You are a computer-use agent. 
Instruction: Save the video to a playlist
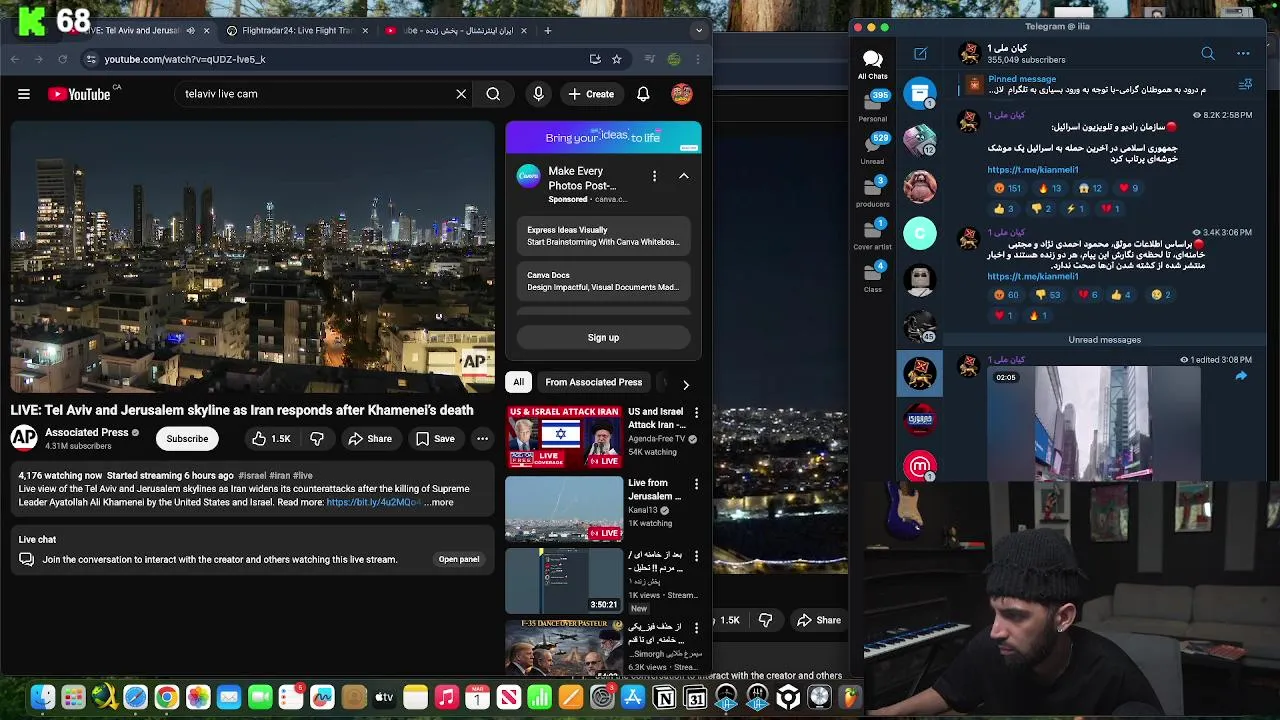pyautogui.click(x=435, y=439)
